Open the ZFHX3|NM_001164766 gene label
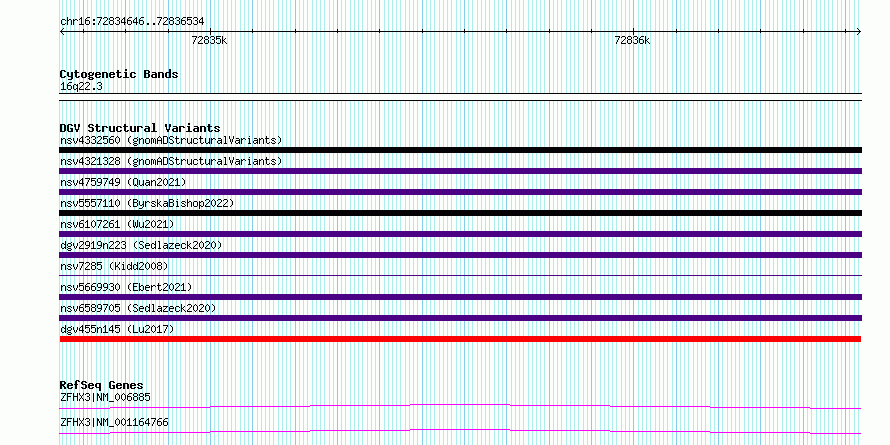Viewport: 890px width, 445px height. 114,422
